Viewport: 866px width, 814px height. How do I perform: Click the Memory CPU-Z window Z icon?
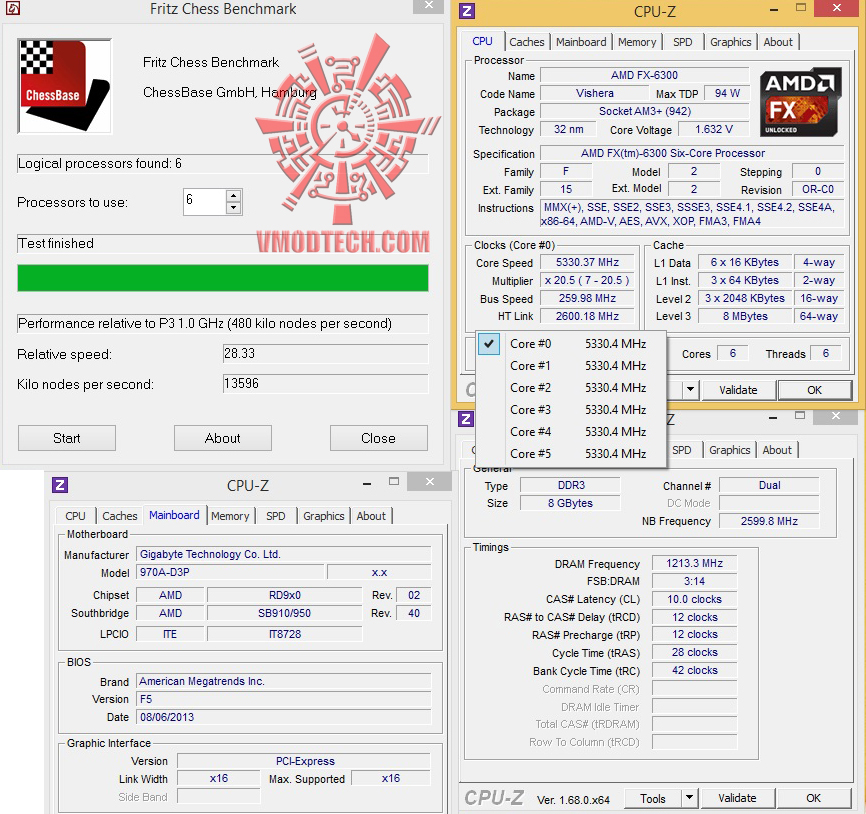click(x=466, y=419)
